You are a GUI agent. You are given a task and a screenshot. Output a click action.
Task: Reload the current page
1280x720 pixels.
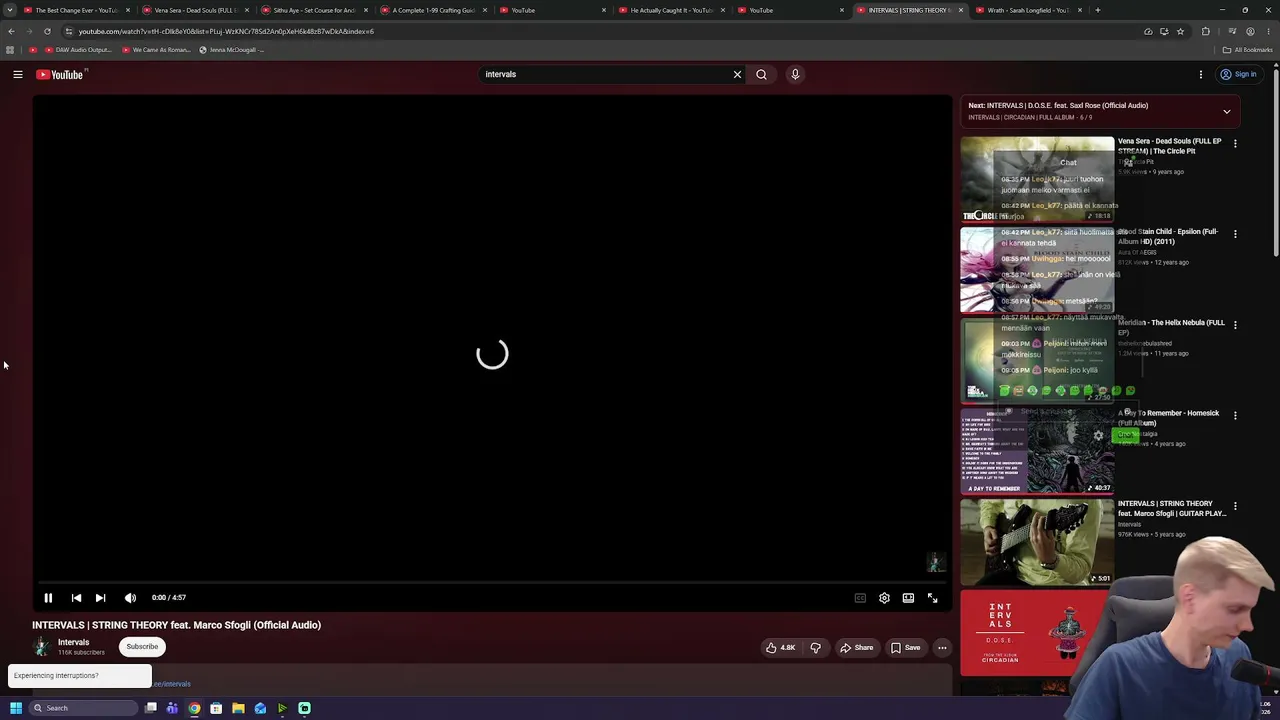(47, 31)
